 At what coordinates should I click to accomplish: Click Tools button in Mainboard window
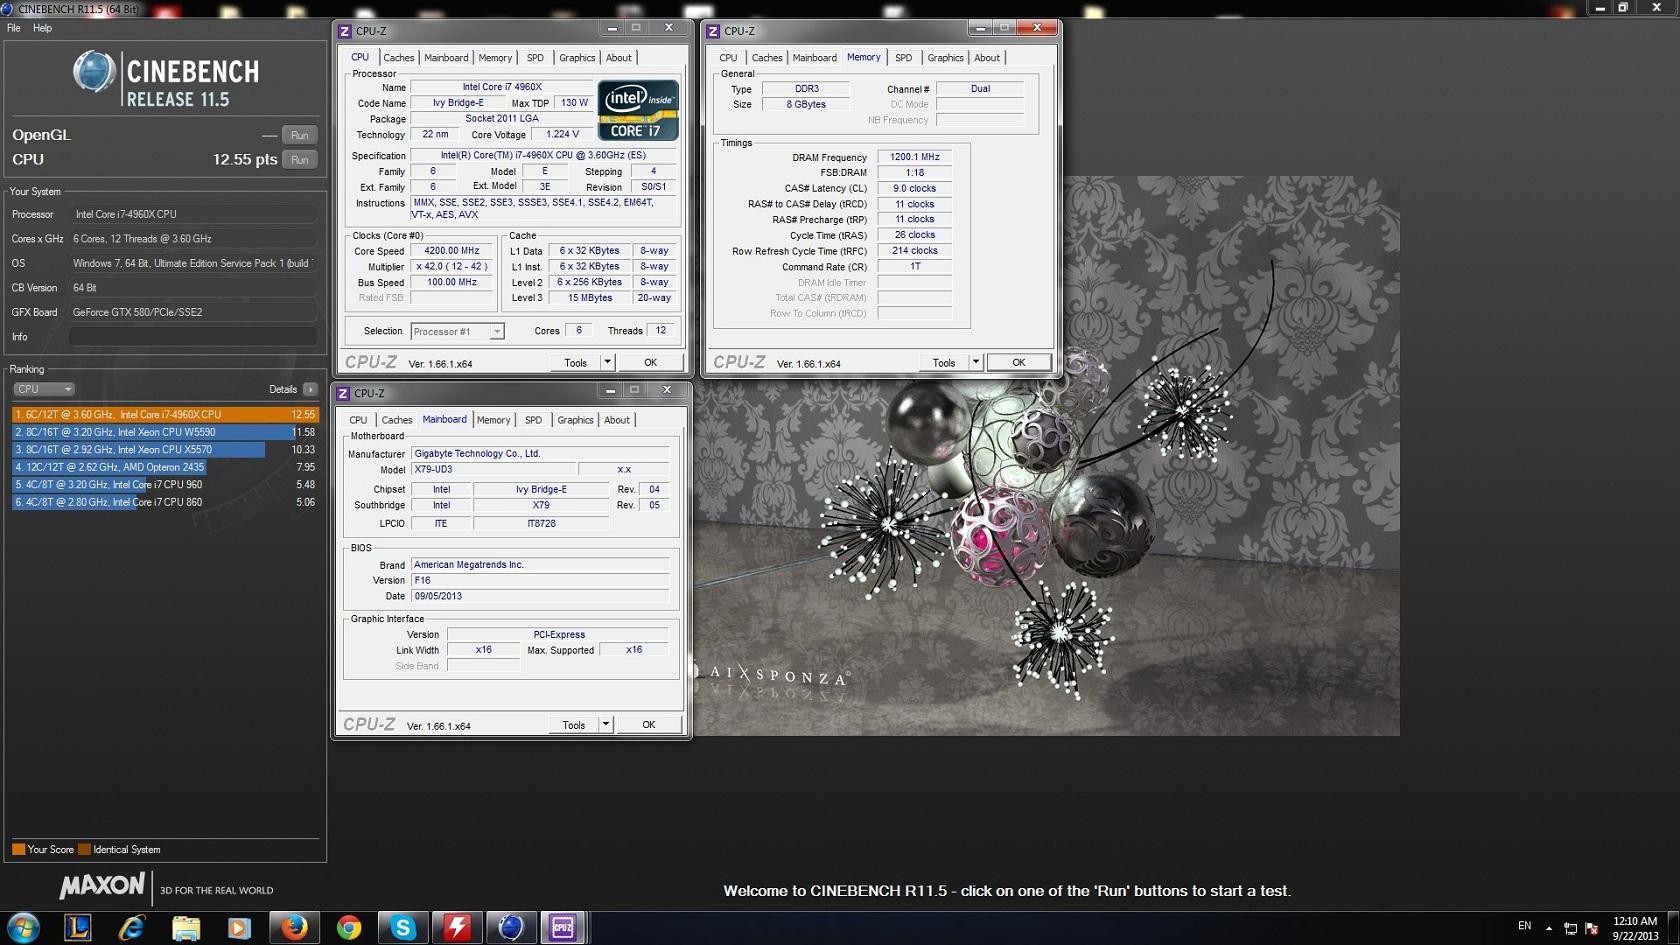pyautogui.click(x=574, y=724)
